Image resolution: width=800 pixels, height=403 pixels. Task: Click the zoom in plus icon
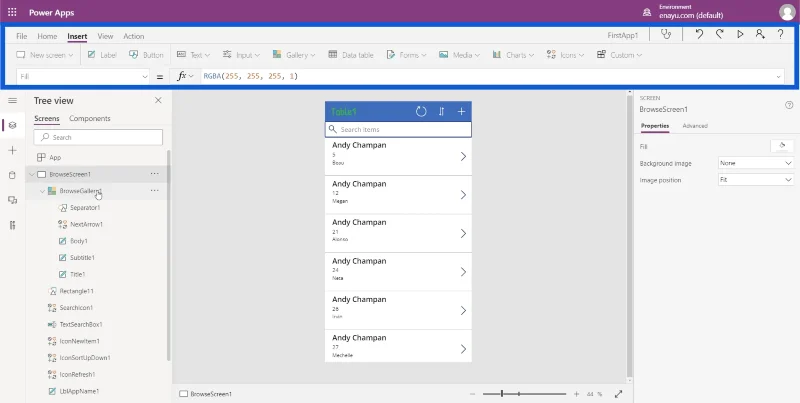(577, 394)
